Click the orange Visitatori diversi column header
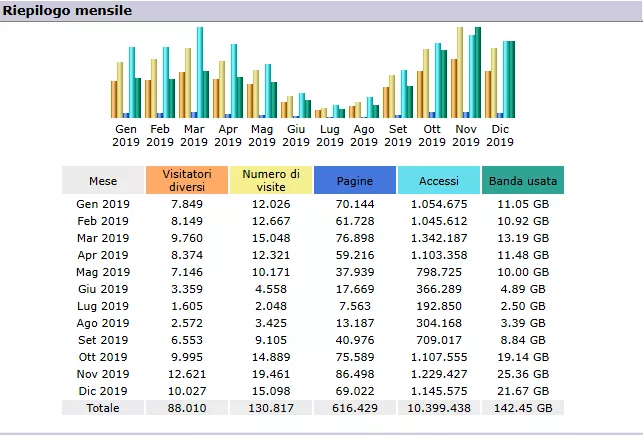 click(187, 180)
